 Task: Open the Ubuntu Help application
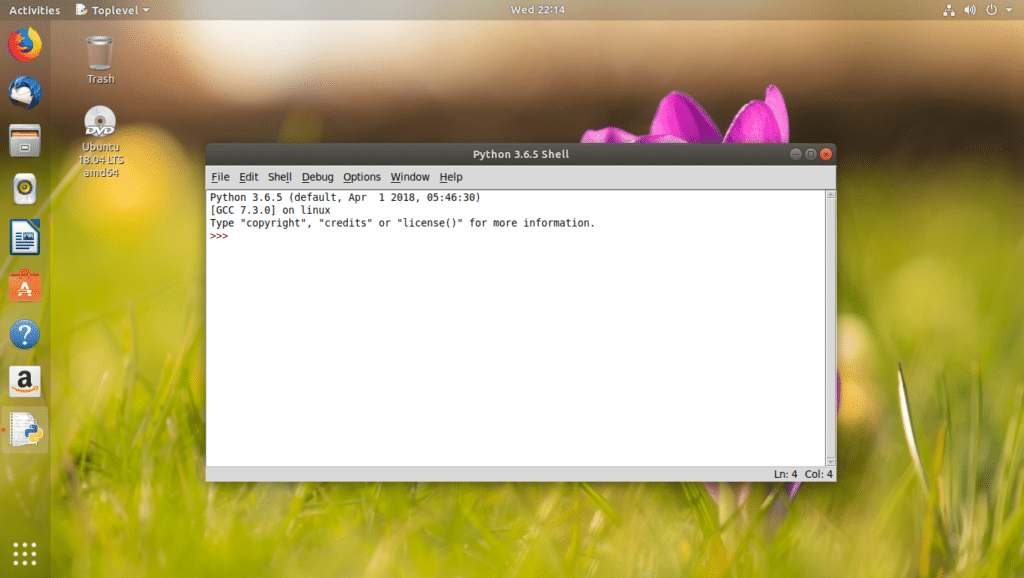(x=24, y=334)
